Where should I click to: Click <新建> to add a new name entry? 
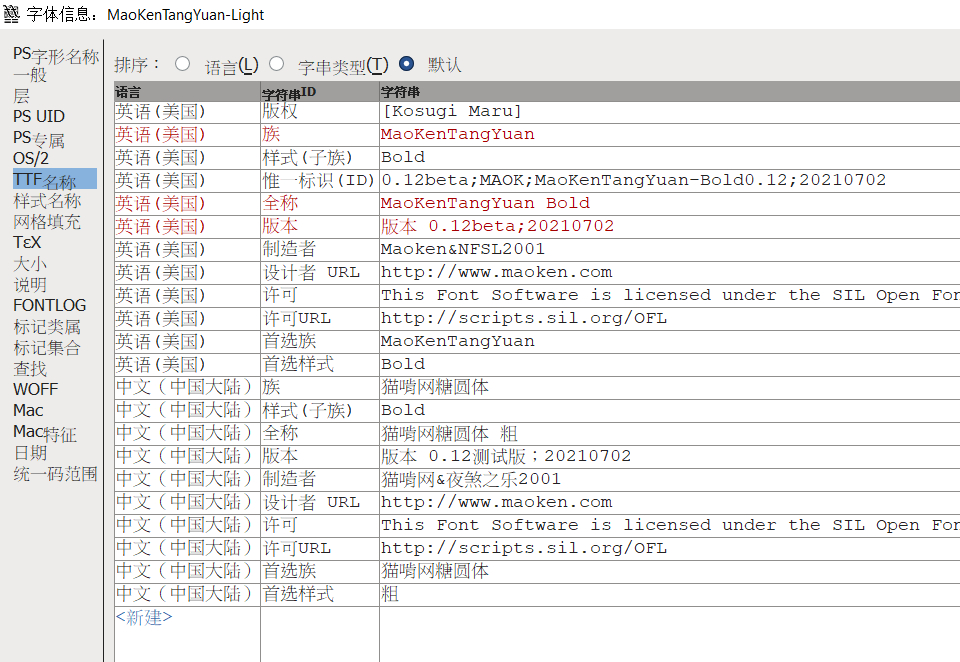[x=144, y=617]
